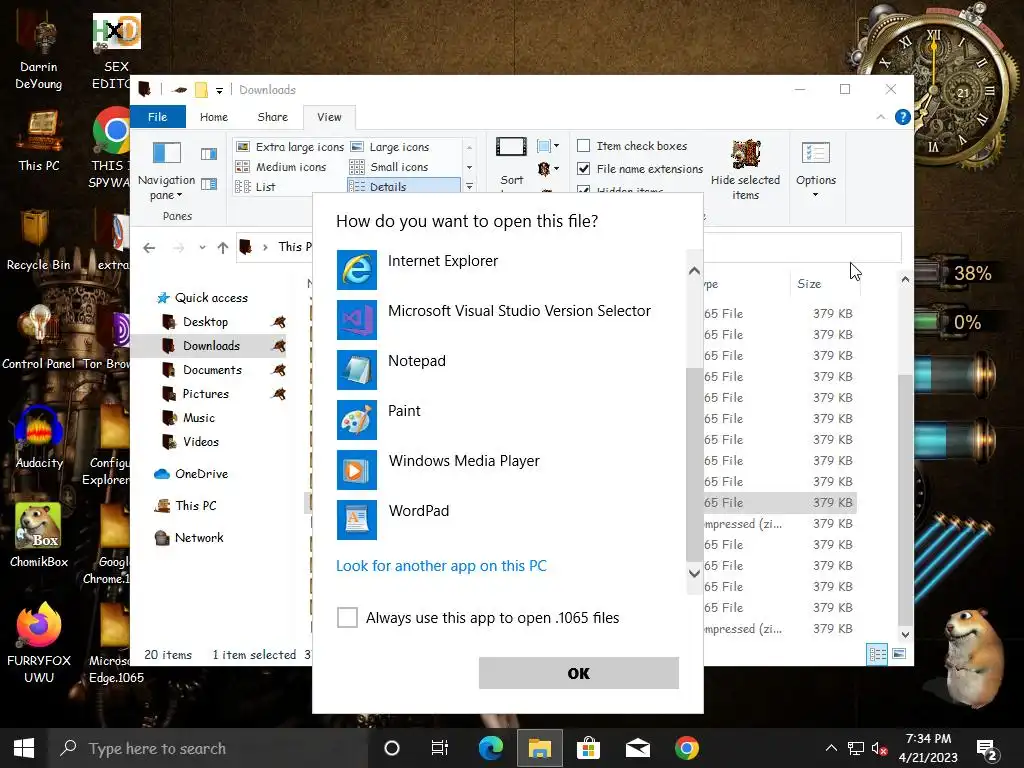Select Microsoft Visual Studio Version Selector
1024x768 pixels.
point(511,320)
